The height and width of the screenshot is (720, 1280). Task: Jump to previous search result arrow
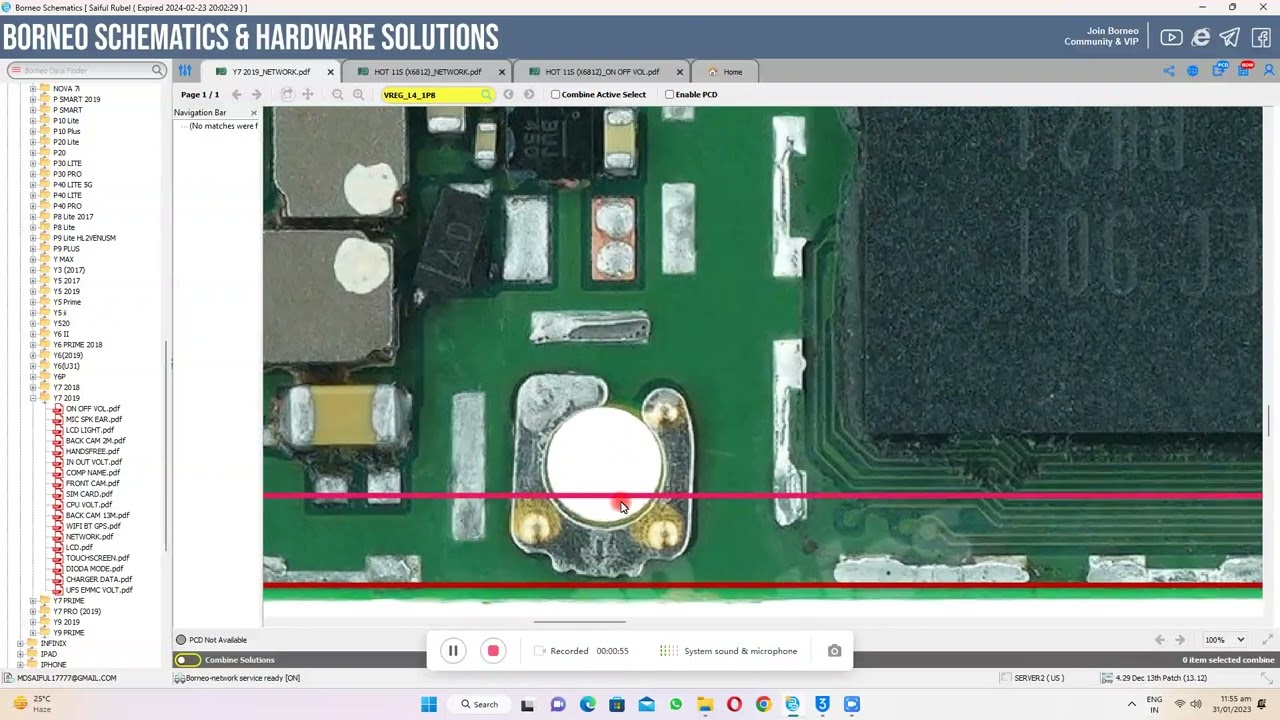pyautogui.click(x=508, y=94)
